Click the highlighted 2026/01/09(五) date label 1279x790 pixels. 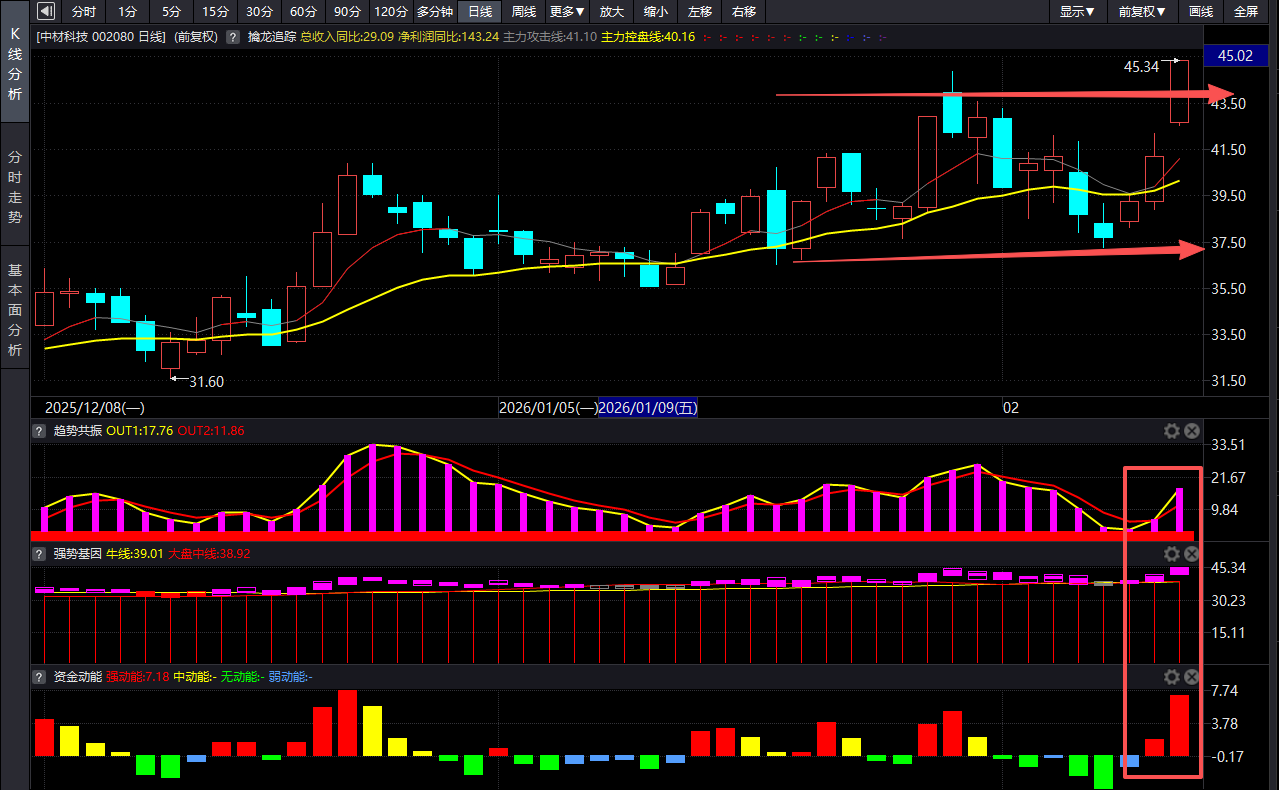pos(648,408)
